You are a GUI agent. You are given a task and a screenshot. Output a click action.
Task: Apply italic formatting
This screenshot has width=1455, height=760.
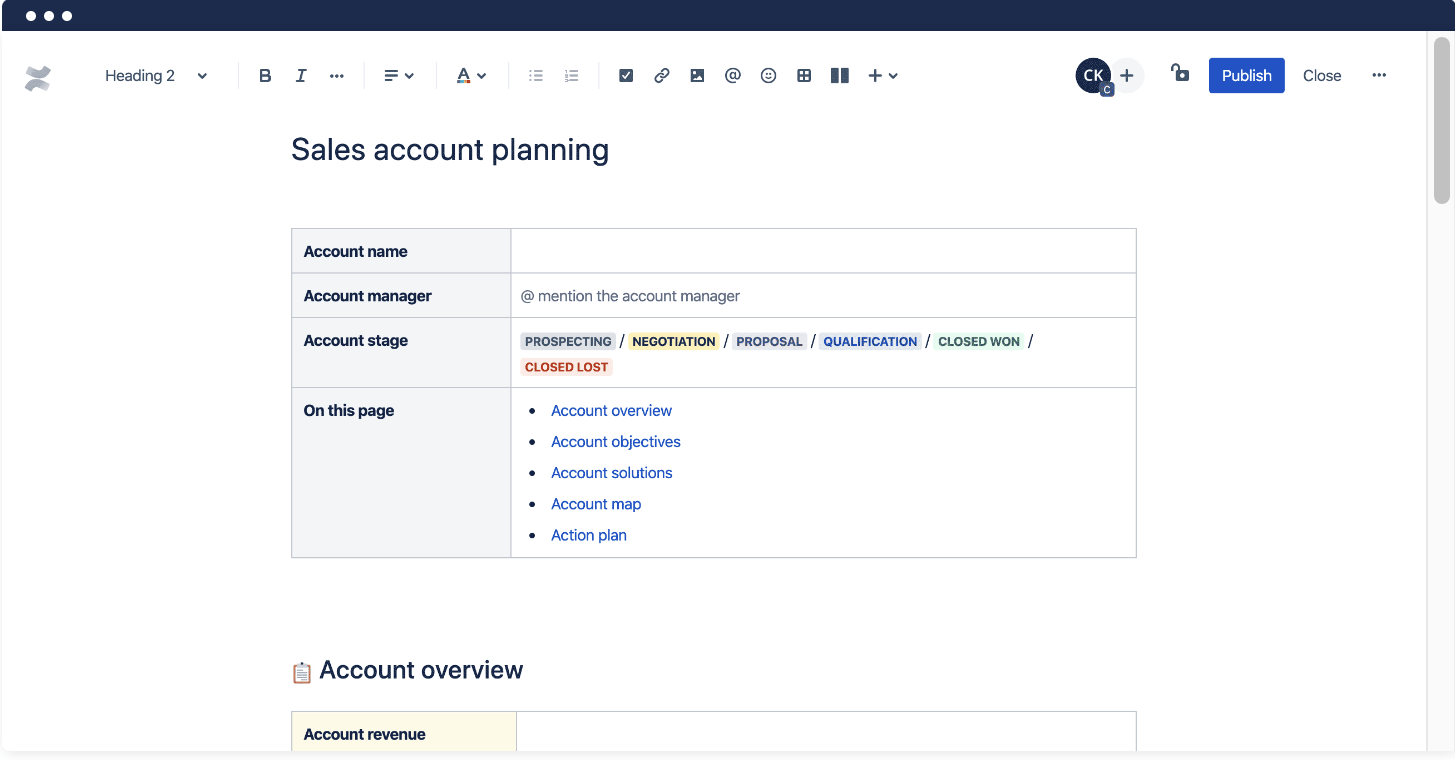coord(300,75)
